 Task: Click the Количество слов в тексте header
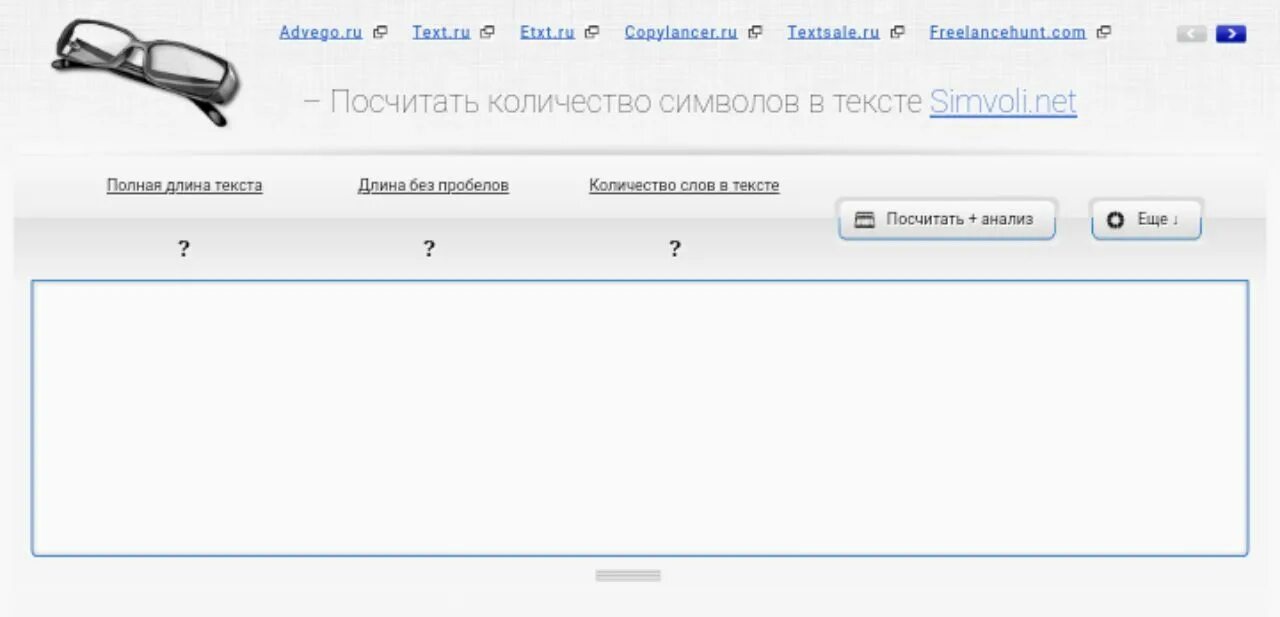pyautogui.click(x=684, y=185)
